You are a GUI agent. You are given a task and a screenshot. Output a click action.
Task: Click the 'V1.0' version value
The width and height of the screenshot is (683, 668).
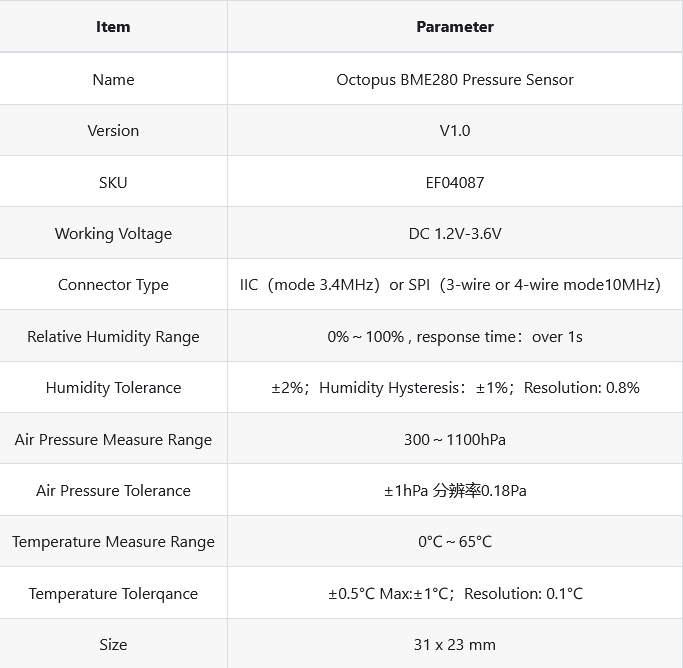[455, 131]
